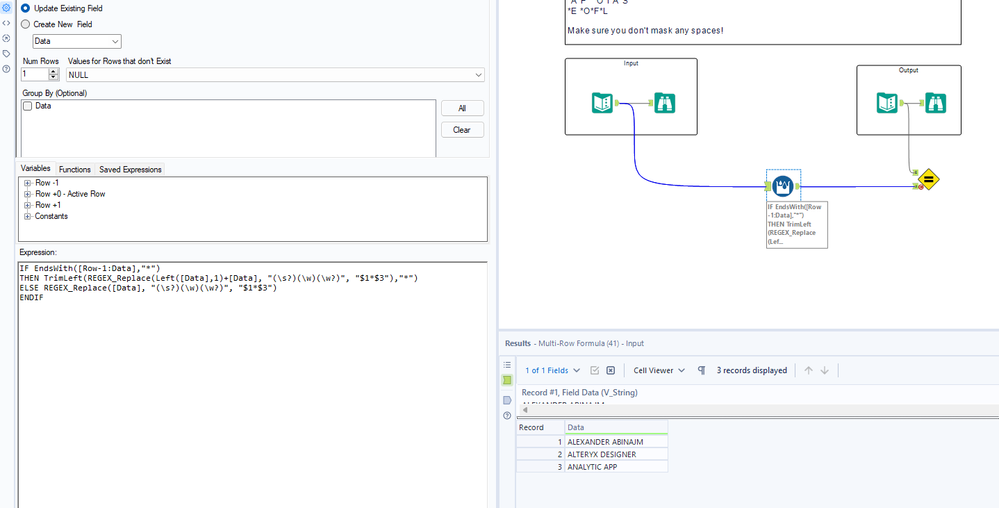Click the All button beside Group By
The width and height of the screenshot is (999, 508).
coord(462,108)
